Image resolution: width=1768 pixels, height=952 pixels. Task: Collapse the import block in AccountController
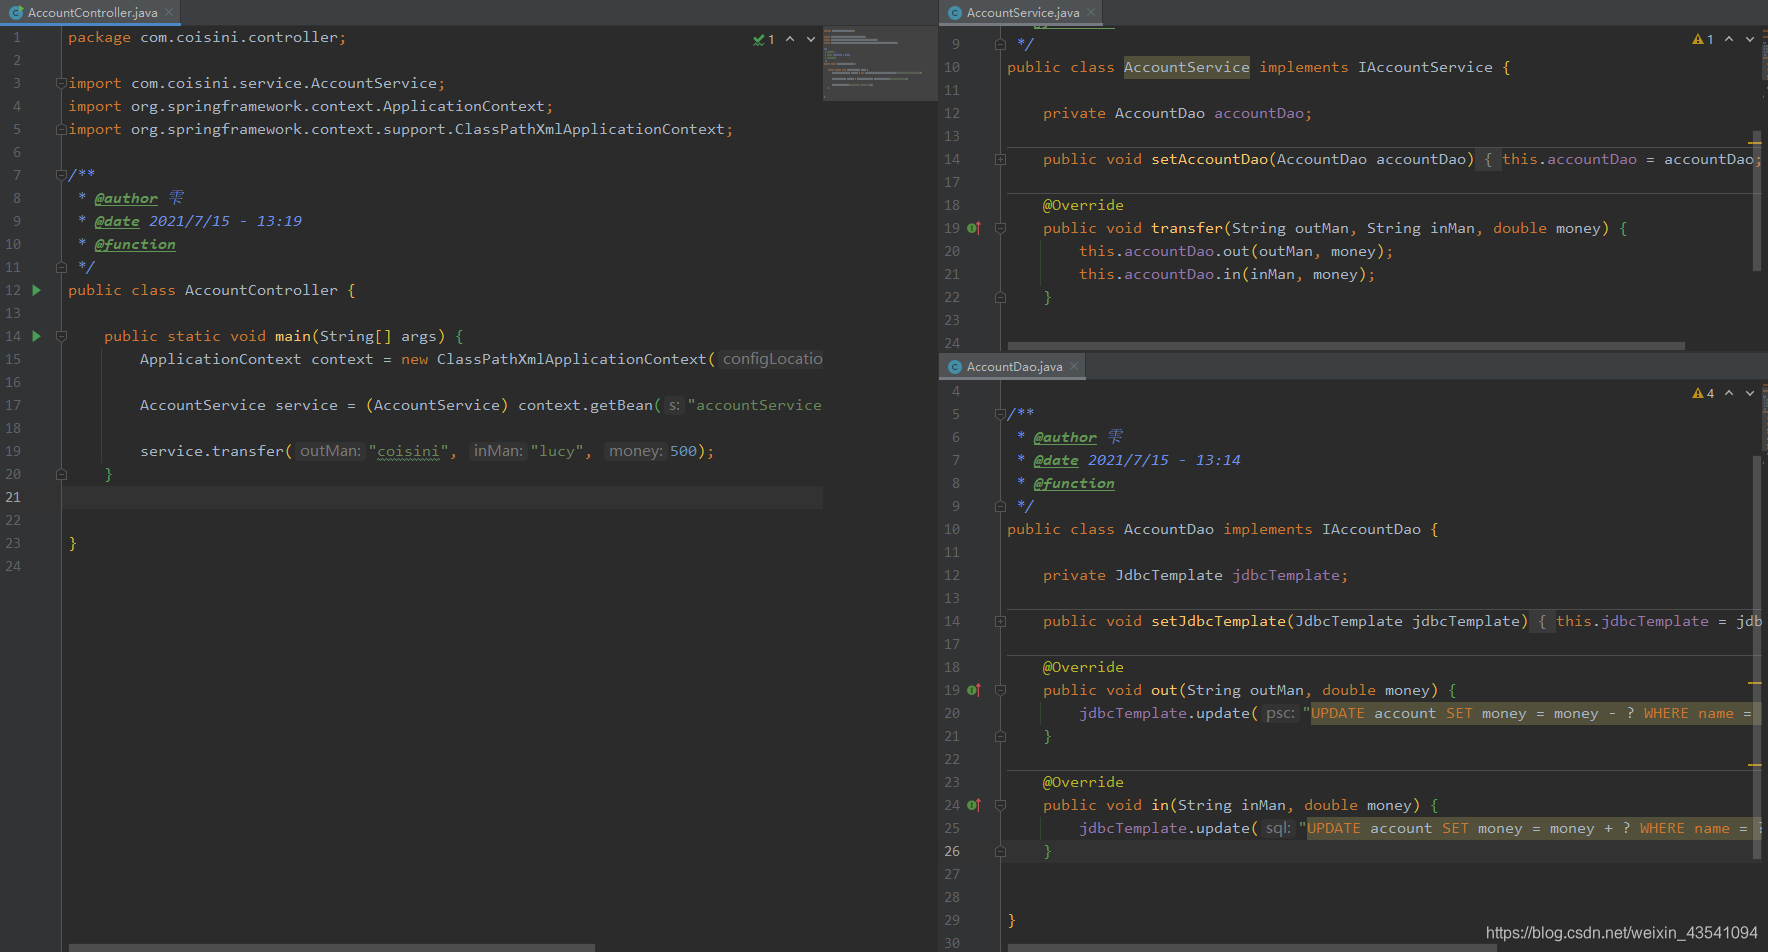(x=61, y=83)
